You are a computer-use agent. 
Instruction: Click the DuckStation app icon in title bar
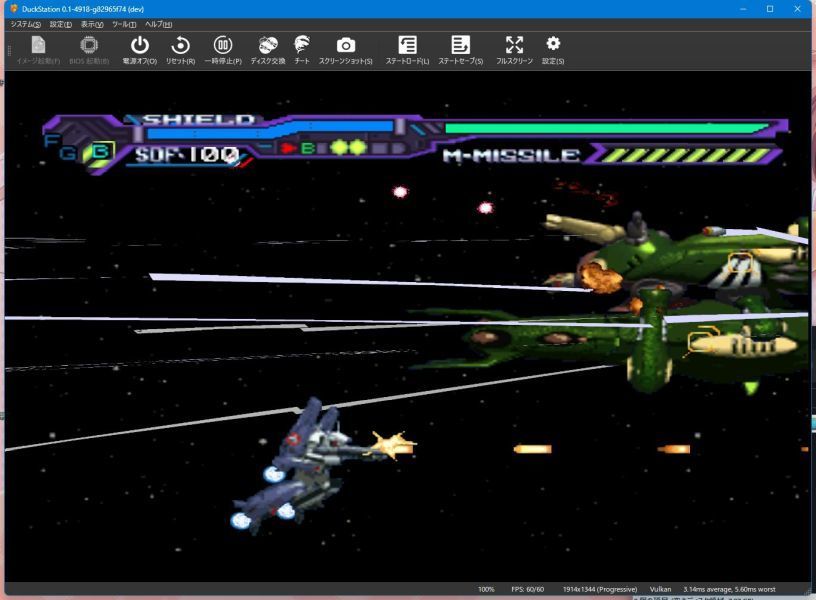coord(14,9)
